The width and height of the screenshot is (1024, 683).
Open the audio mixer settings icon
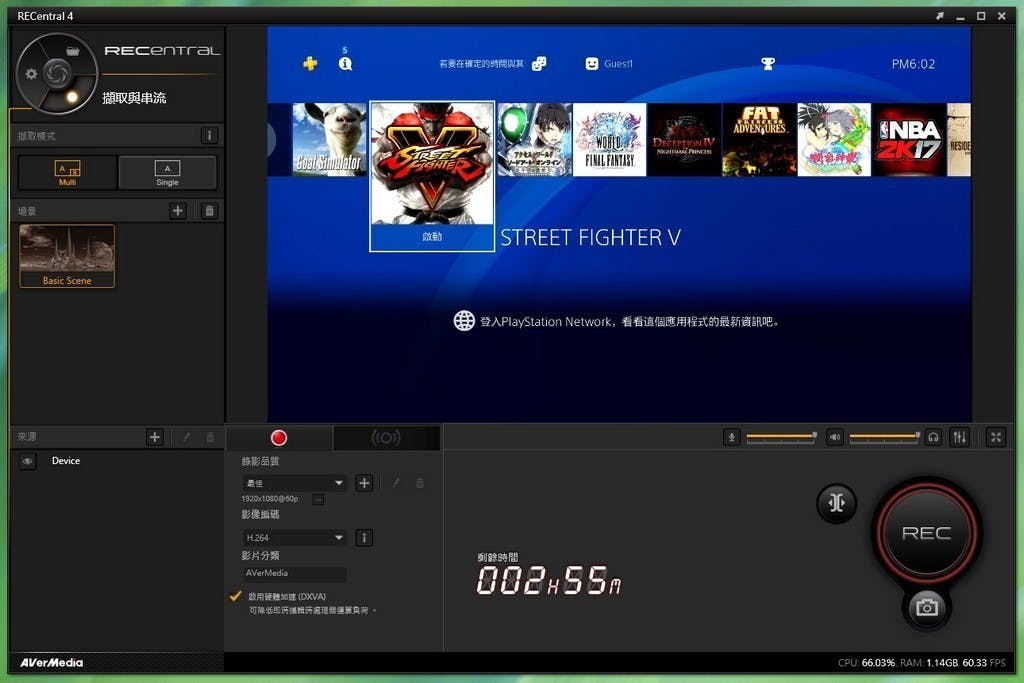(x=960, y=437)
